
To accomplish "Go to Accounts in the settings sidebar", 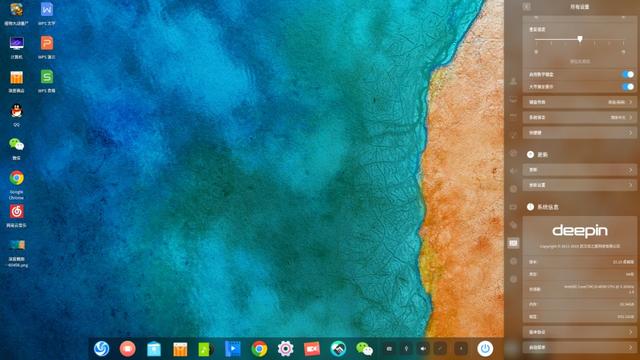I will tap(513, 82).
